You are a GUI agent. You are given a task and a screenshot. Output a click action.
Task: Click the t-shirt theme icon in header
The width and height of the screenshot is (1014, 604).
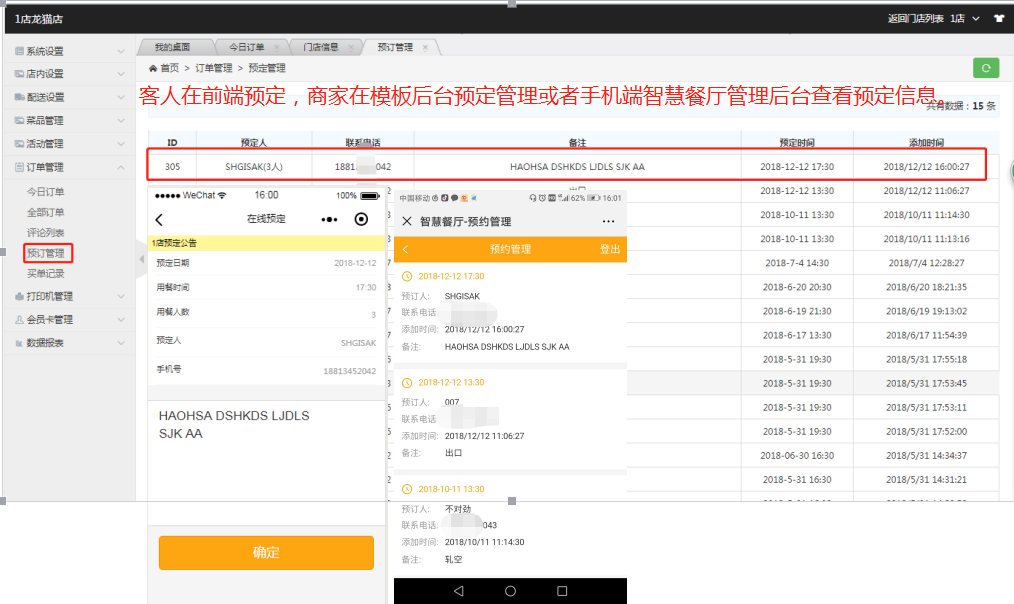click(998, 19)
